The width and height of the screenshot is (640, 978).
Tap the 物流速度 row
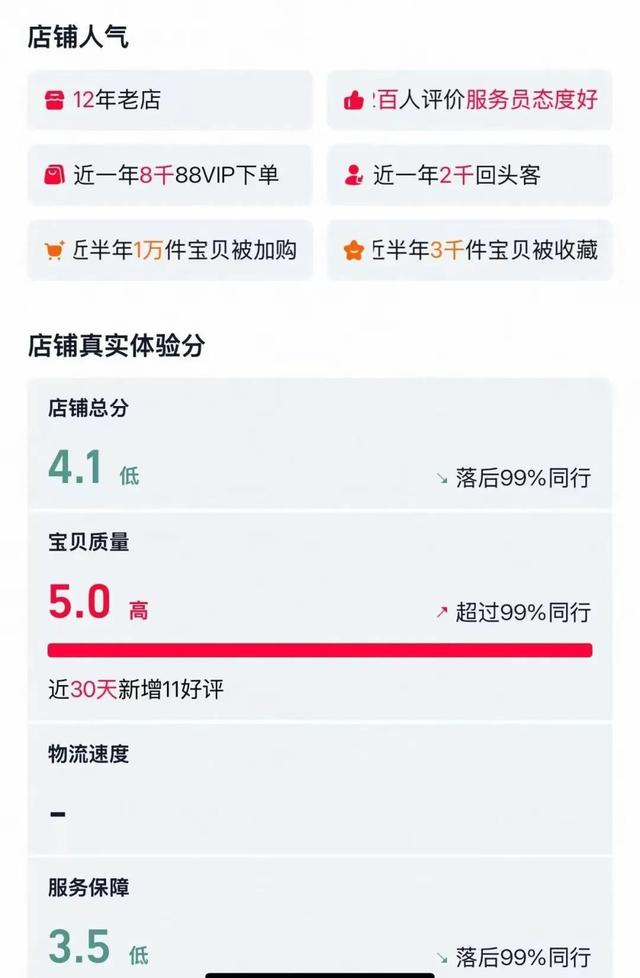(320, 785)
